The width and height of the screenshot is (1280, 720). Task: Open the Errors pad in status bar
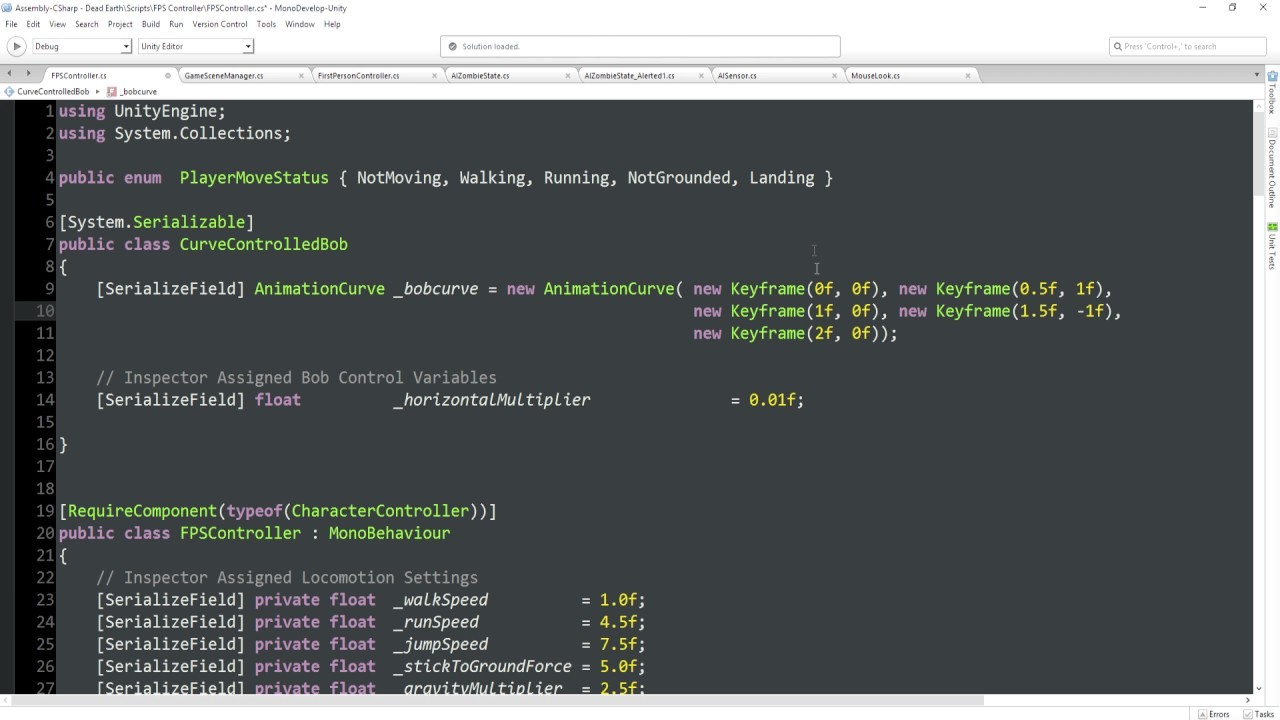click(x=1213, y=714)
